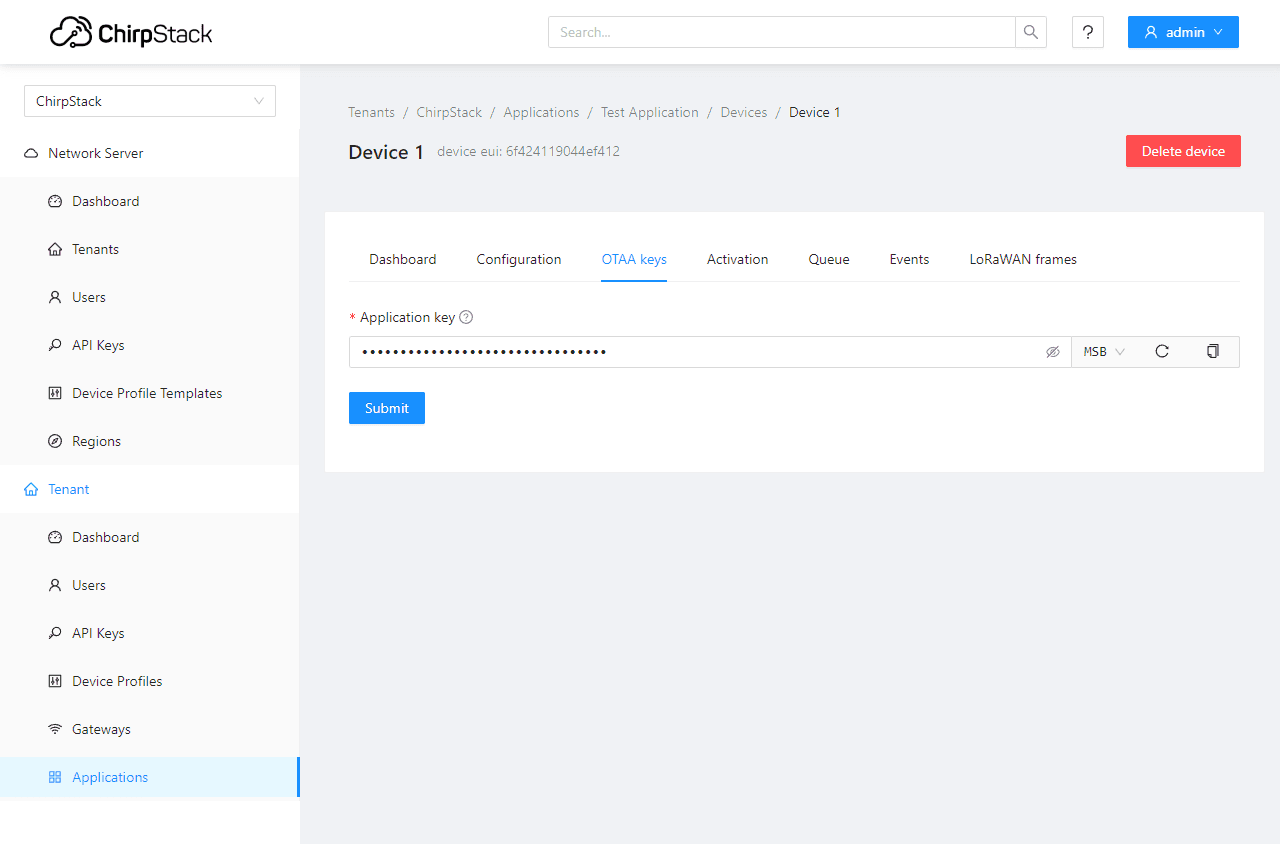Click the search magnifier icon button
Viewport: 1280px width, 844px height.
1031,32
